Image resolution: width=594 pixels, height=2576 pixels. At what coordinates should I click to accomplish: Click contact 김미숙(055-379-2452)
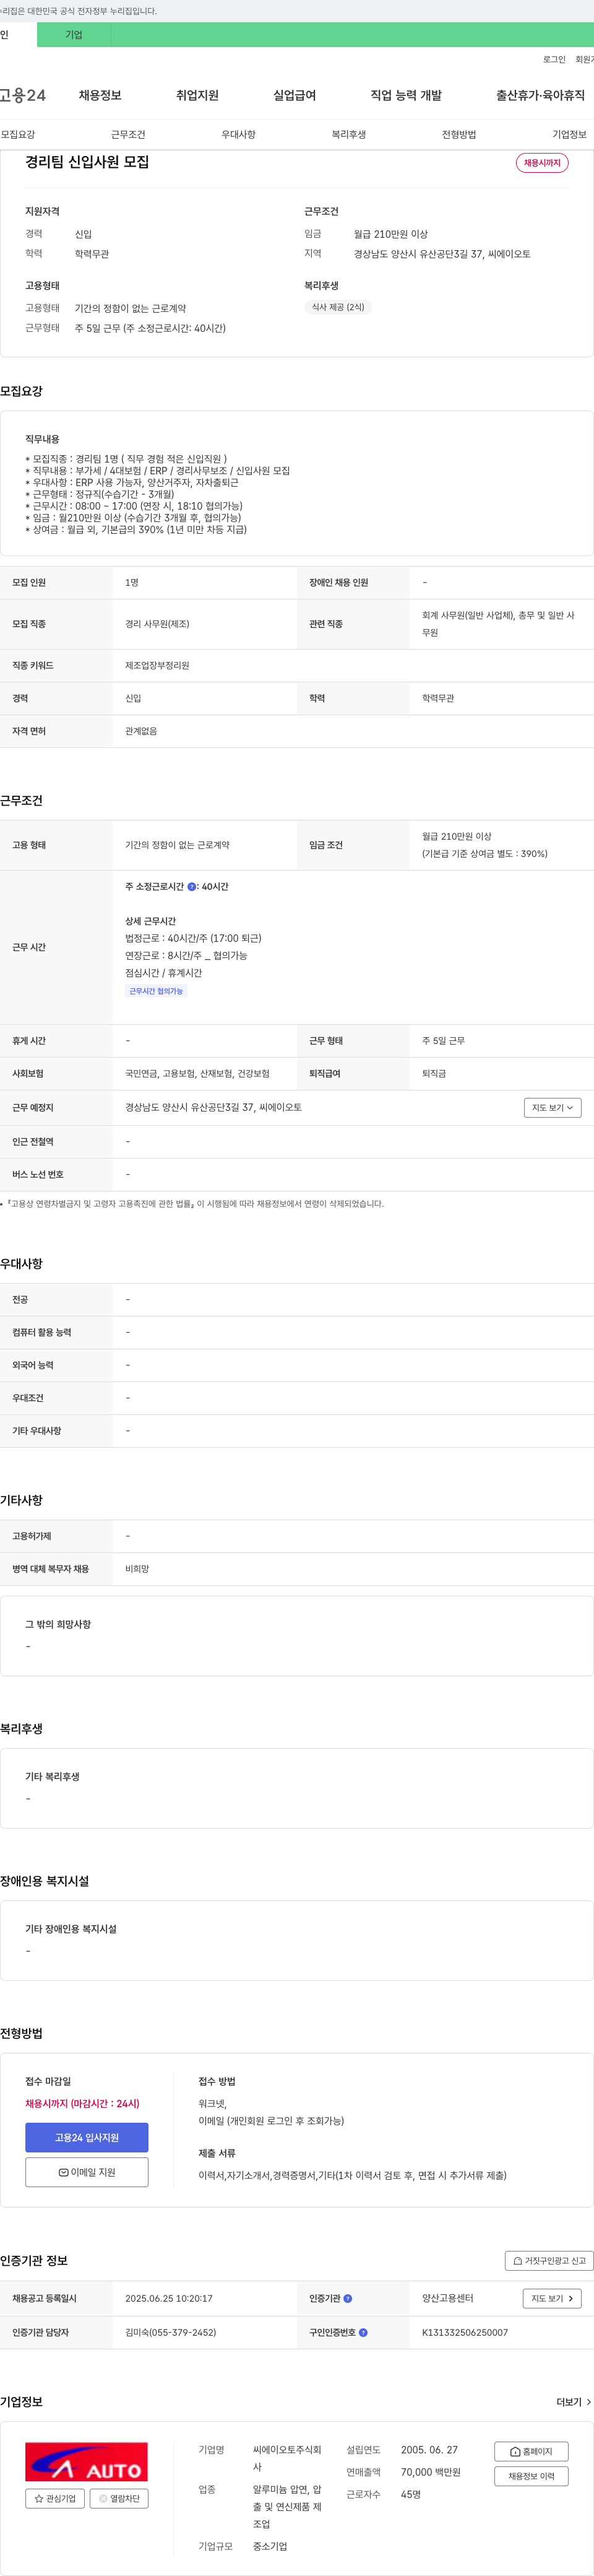click(x=170, y=2333)
